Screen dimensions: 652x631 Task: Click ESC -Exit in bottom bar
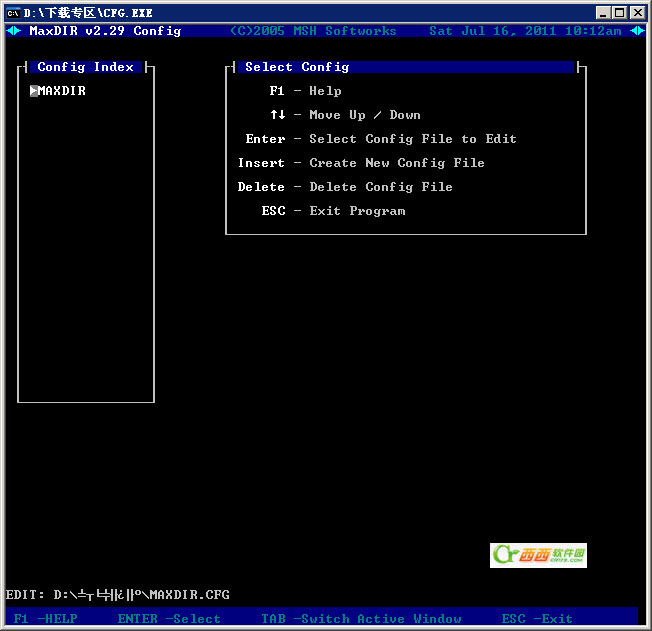(537, 619)
